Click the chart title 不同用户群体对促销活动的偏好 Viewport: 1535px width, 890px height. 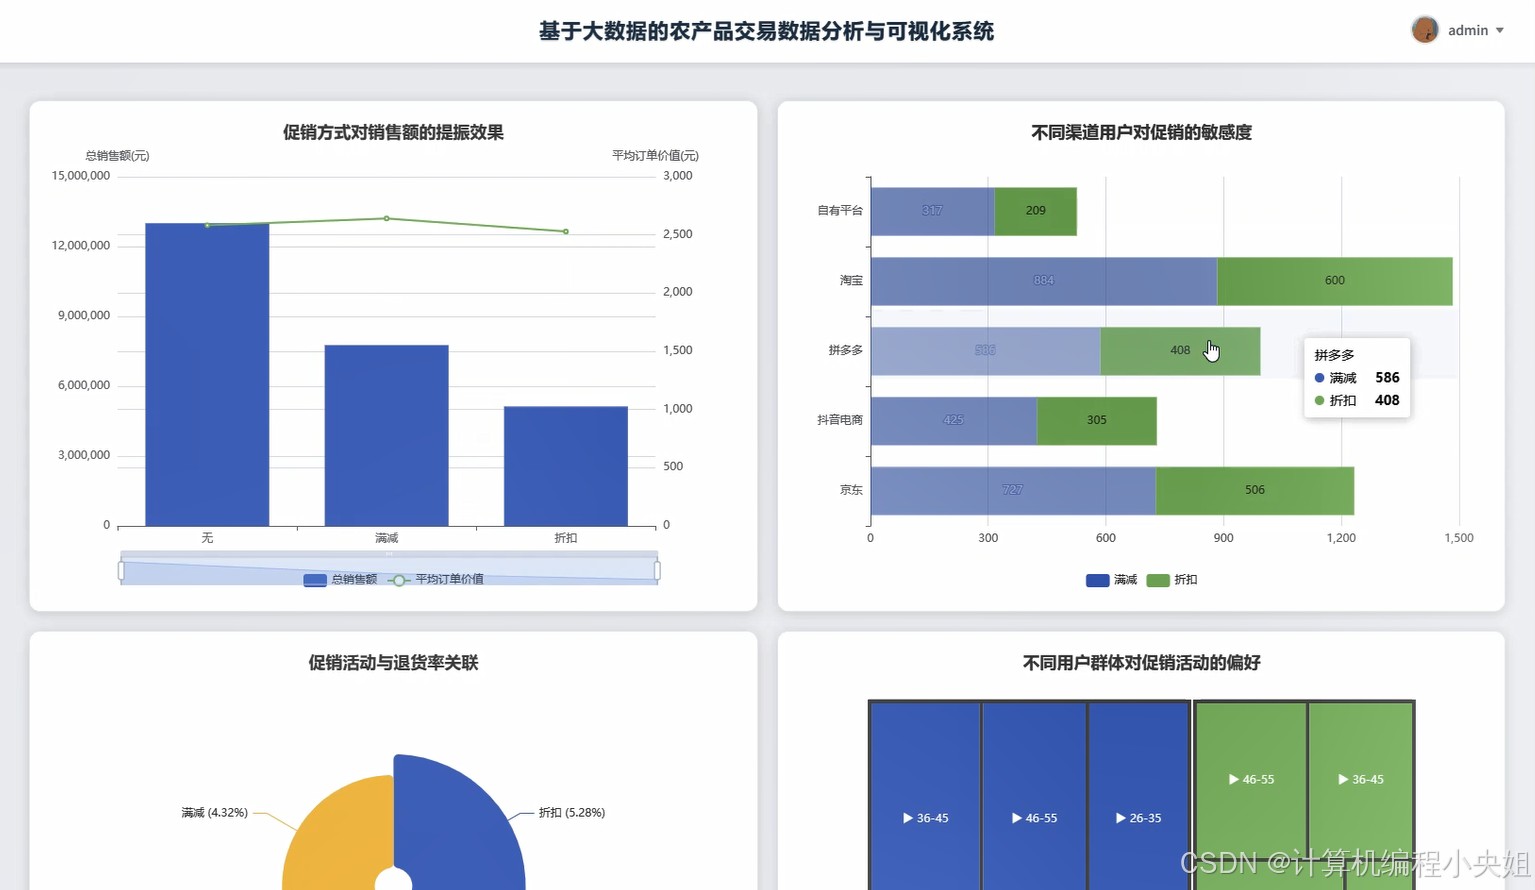click(1141, 663)
